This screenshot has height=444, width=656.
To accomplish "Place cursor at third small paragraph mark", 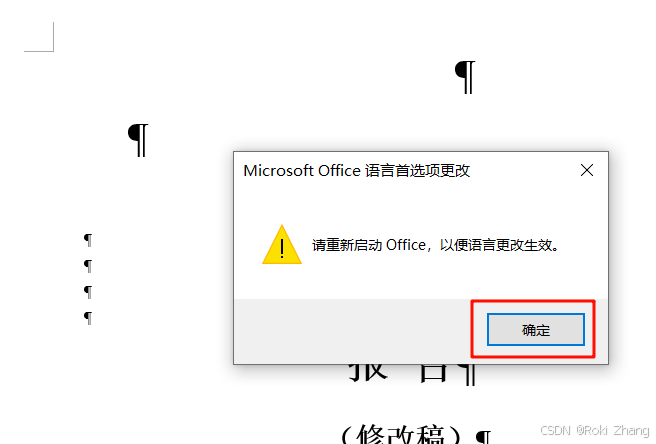I will point(88,292).
